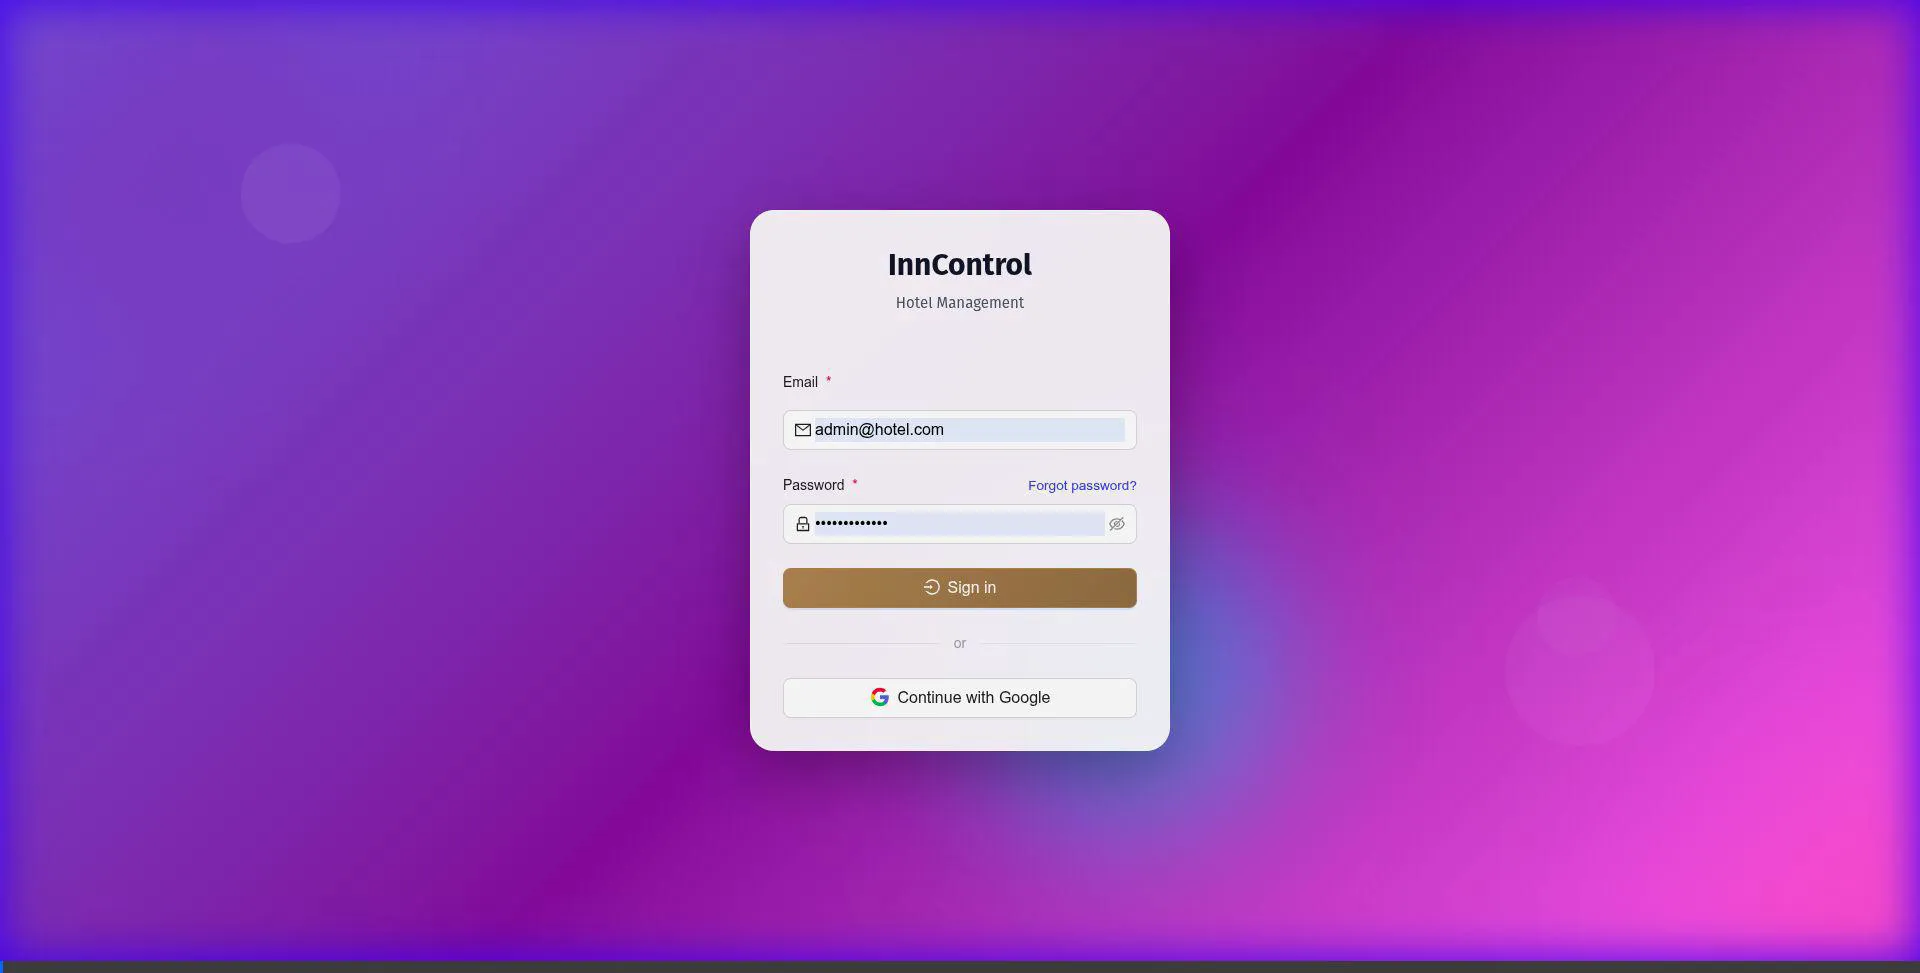Choose Continue with Google

click(972, 697)
